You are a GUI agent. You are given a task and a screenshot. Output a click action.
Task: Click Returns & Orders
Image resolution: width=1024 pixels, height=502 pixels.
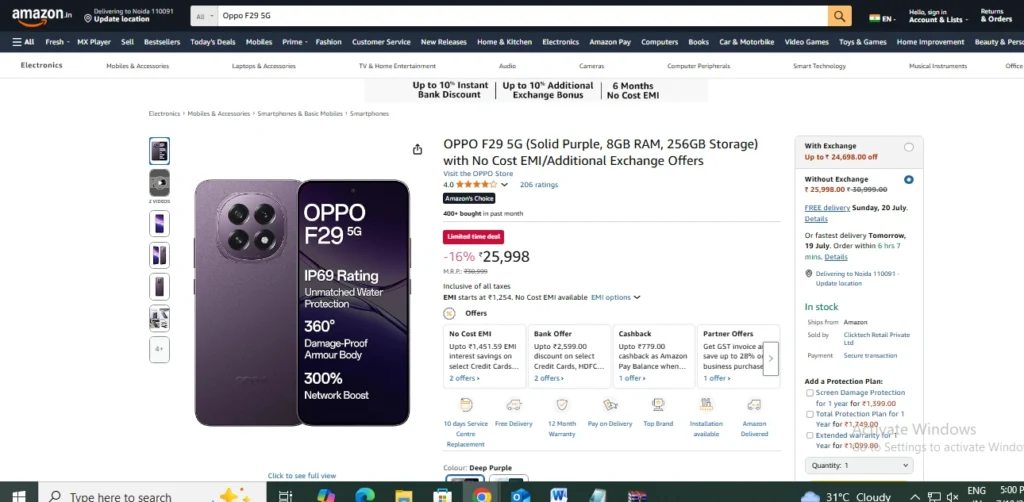tap(996, 16)
